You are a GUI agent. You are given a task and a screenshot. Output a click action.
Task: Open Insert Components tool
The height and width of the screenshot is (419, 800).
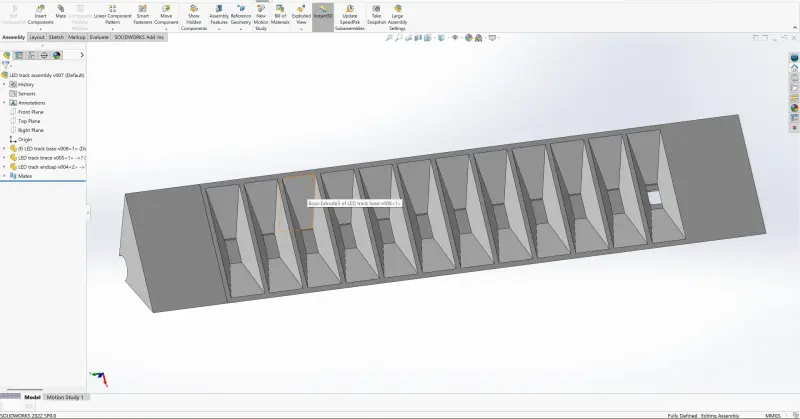40,14
